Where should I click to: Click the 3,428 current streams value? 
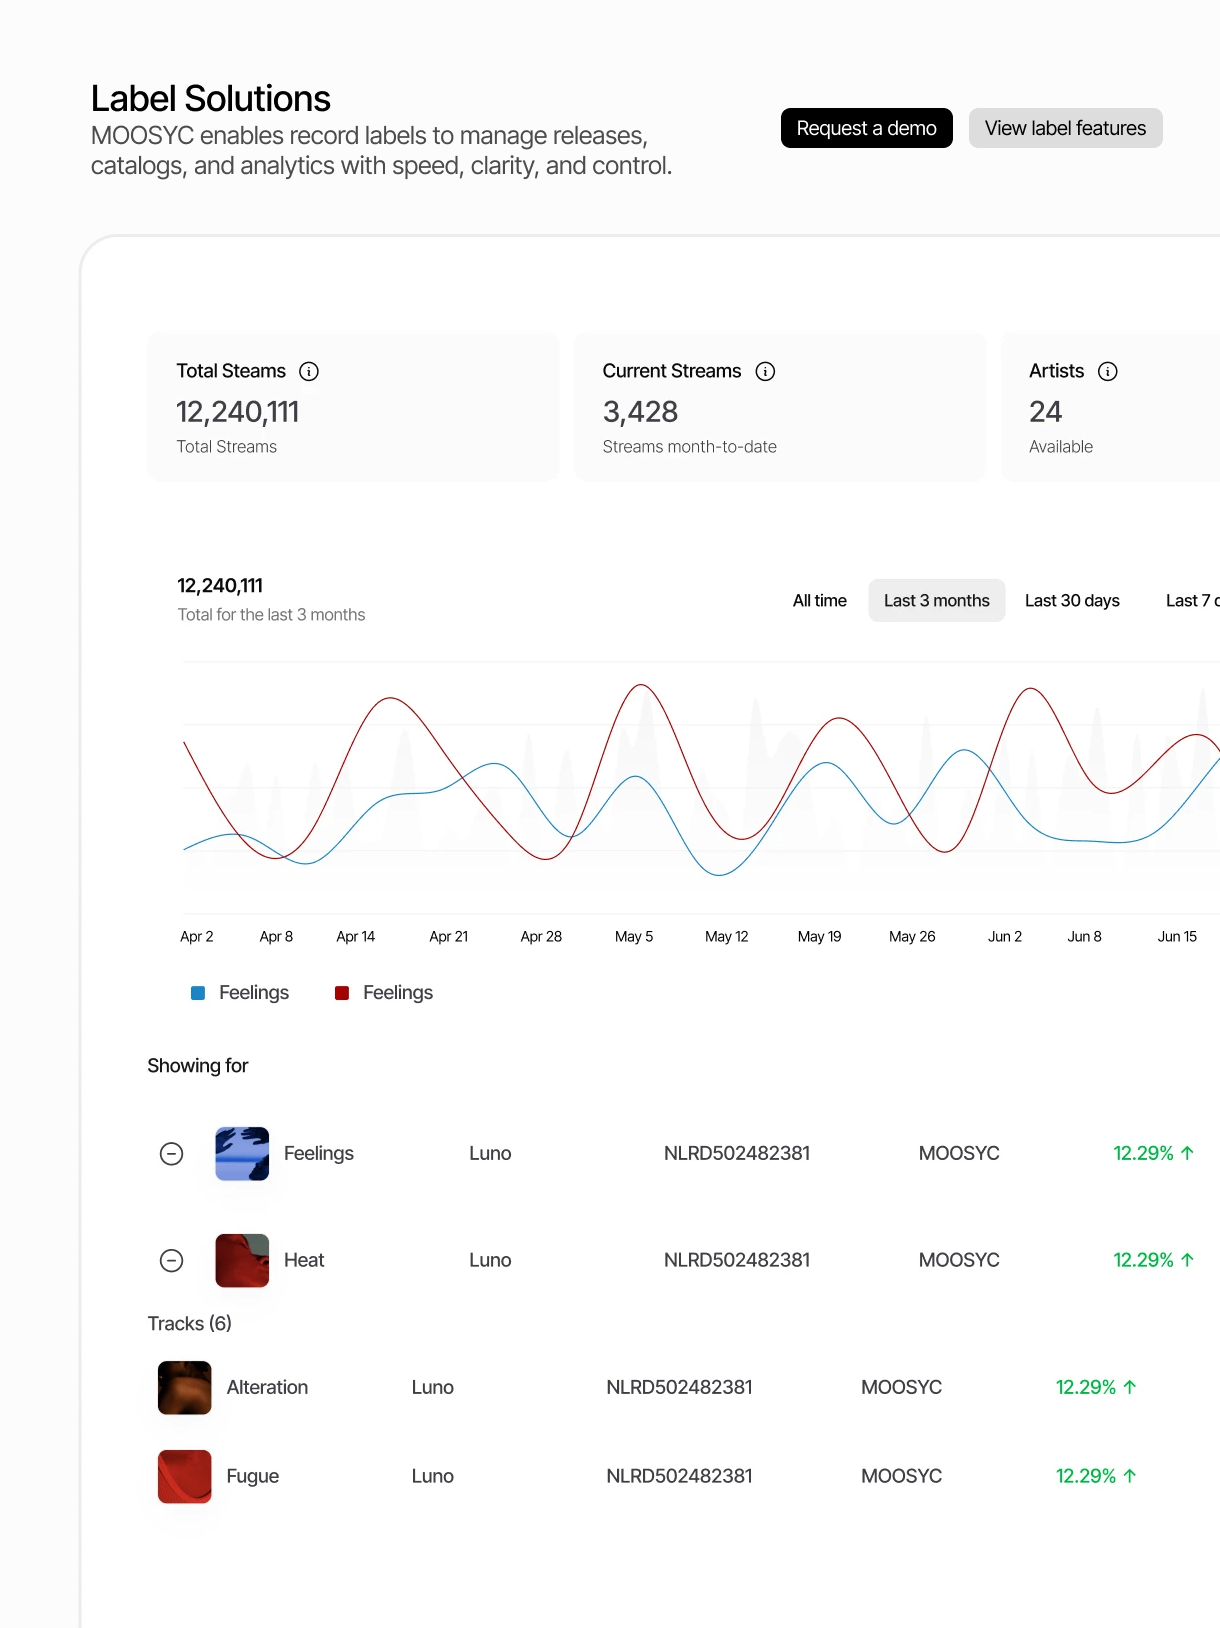640,412
